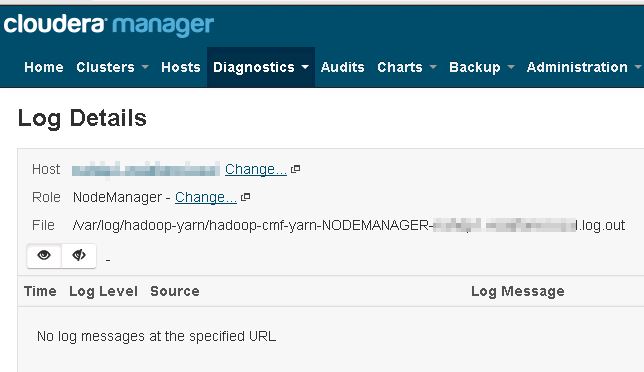Open the Audits page
This screenshot has width=644, height=372.
(343, 67)
